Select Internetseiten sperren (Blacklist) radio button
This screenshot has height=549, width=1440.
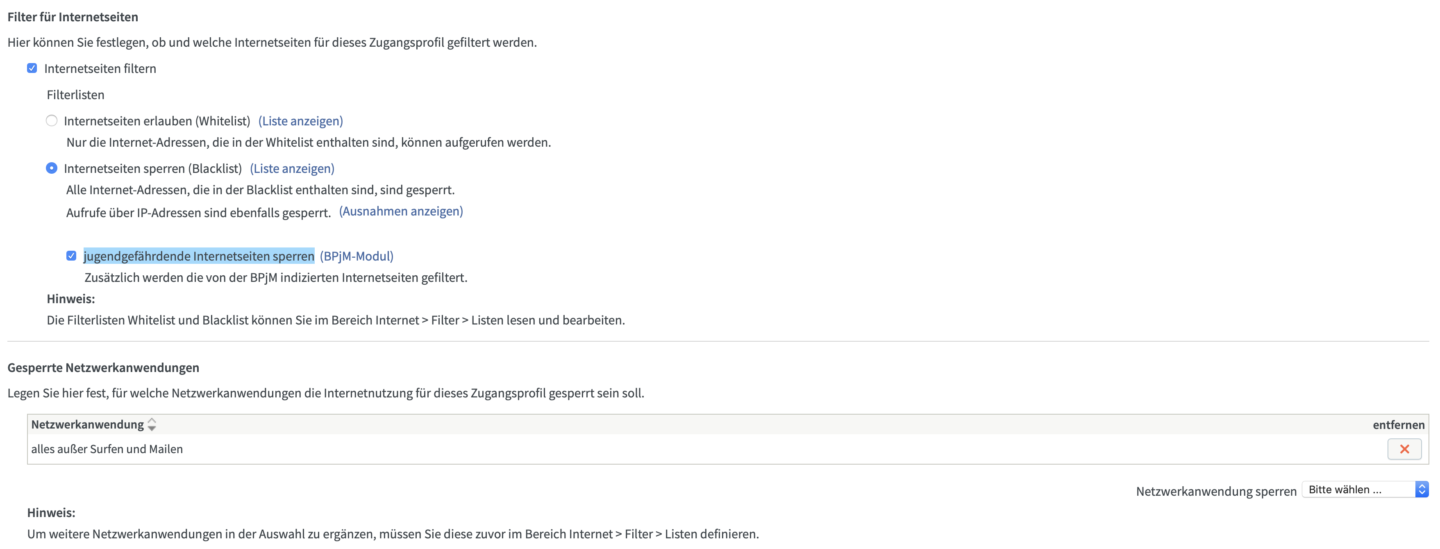tap(52, 168)
